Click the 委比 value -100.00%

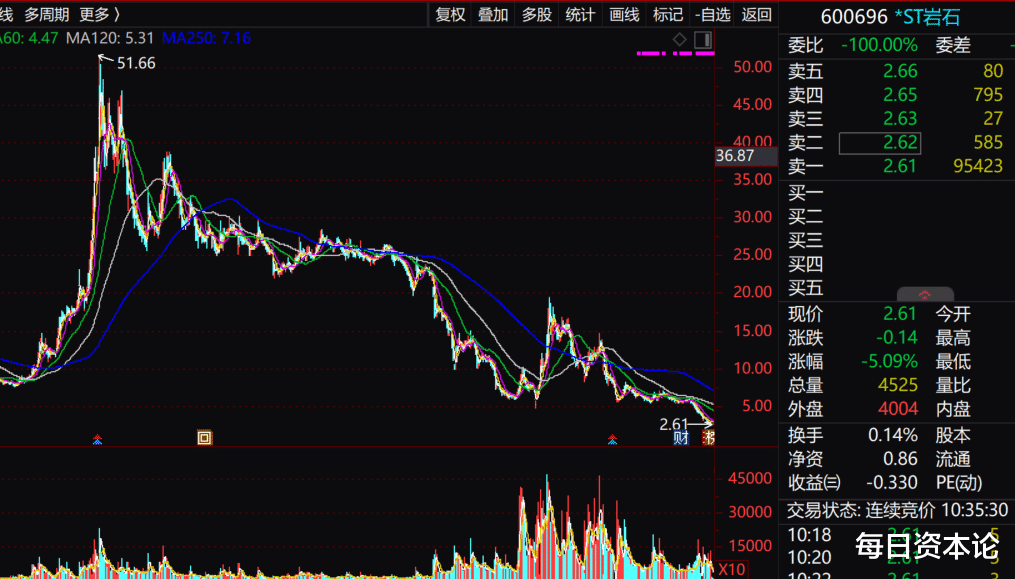click(x=879, y=45)
